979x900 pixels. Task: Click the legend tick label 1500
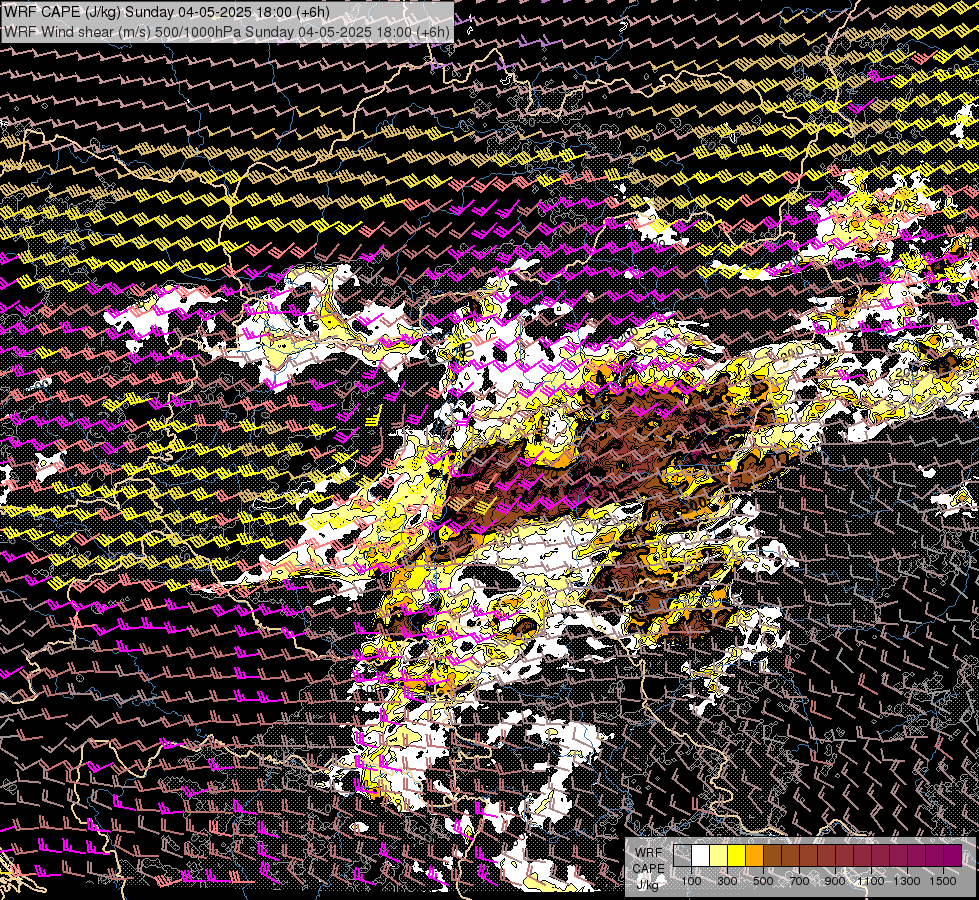[943, 881]
